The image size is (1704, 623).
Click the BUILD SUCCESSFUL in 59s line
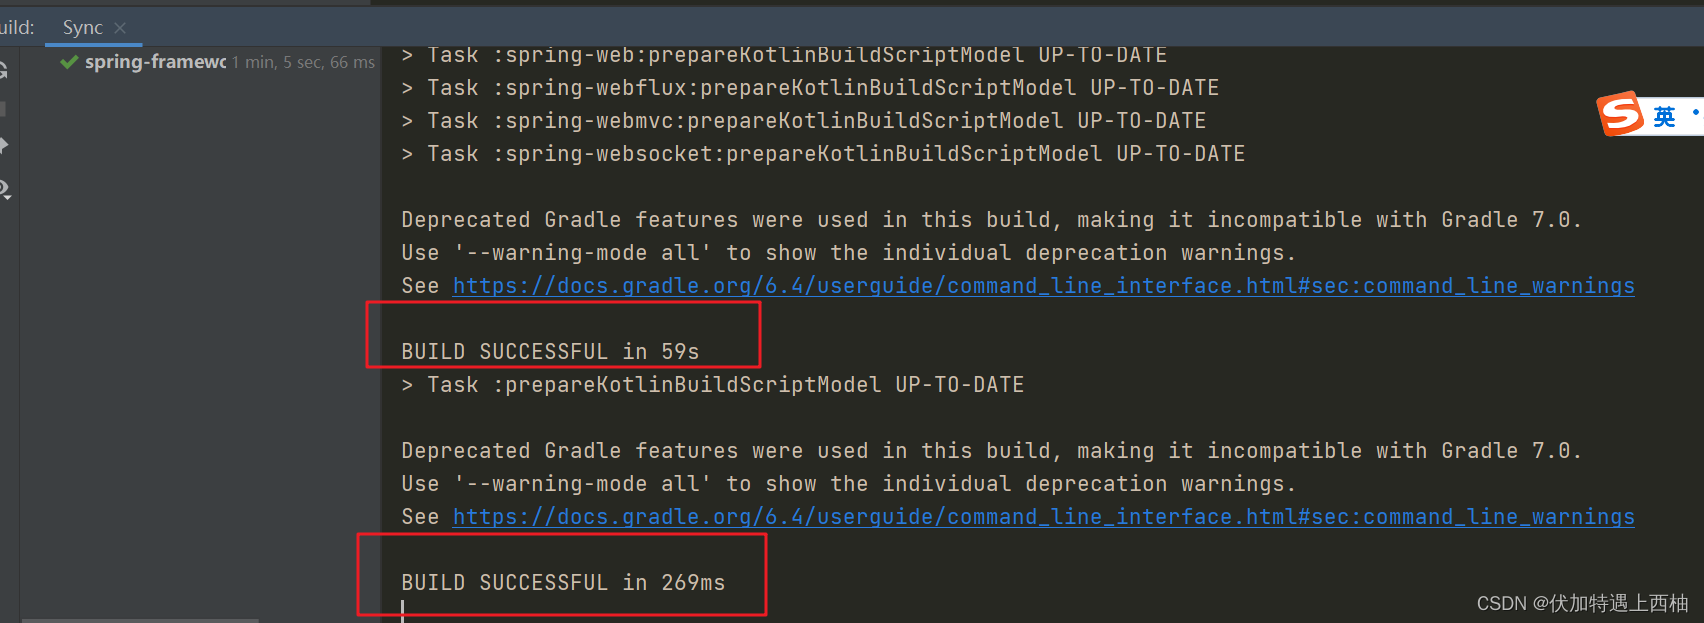click(550, 352)
